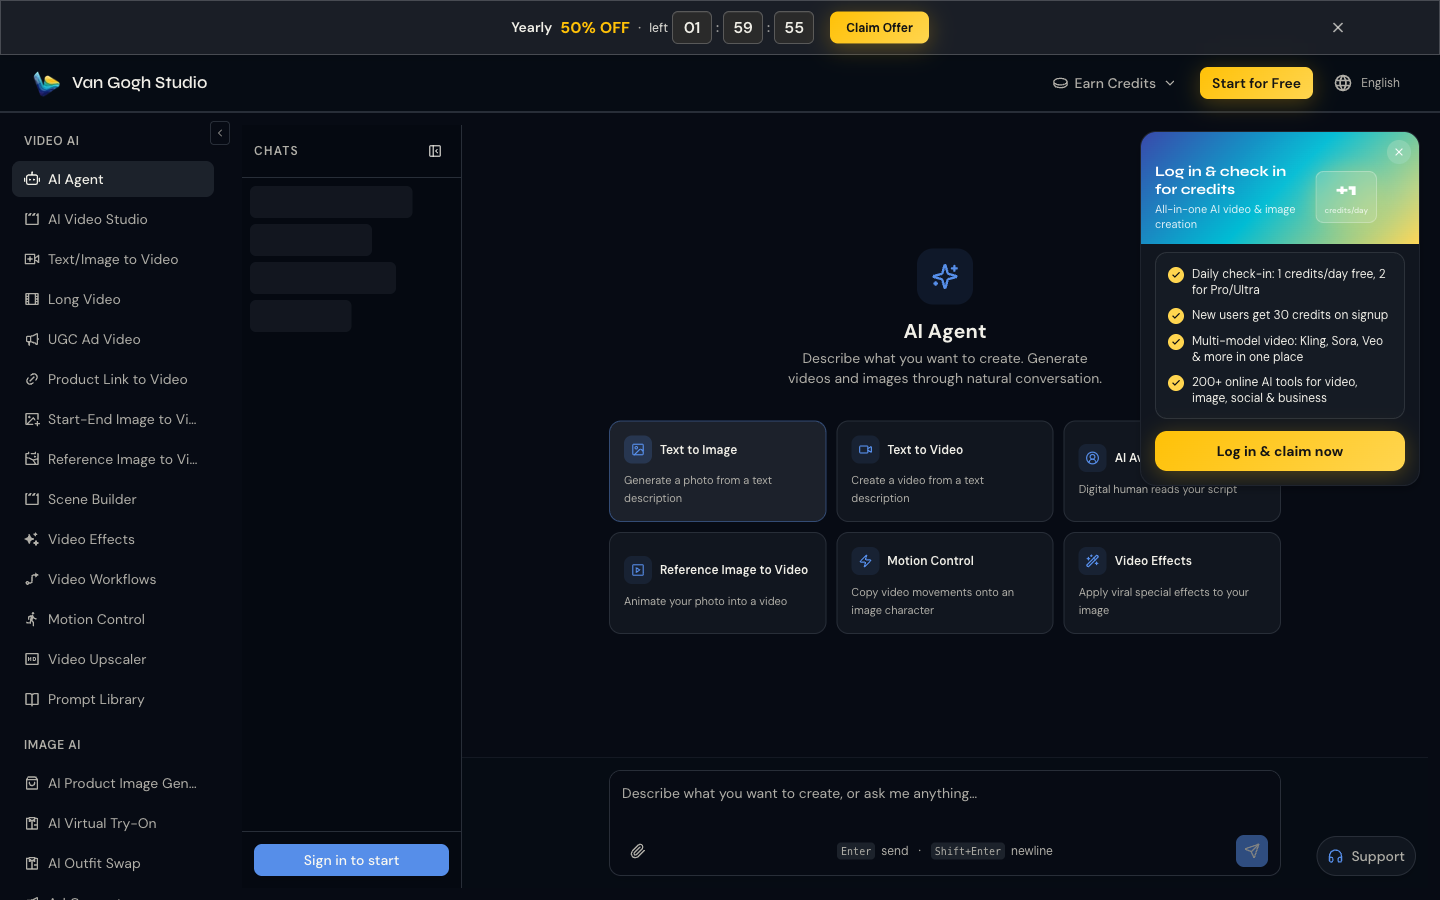Choose the Text to Video card
This screenshot has width=1440, height=900.
pos(944,471)
